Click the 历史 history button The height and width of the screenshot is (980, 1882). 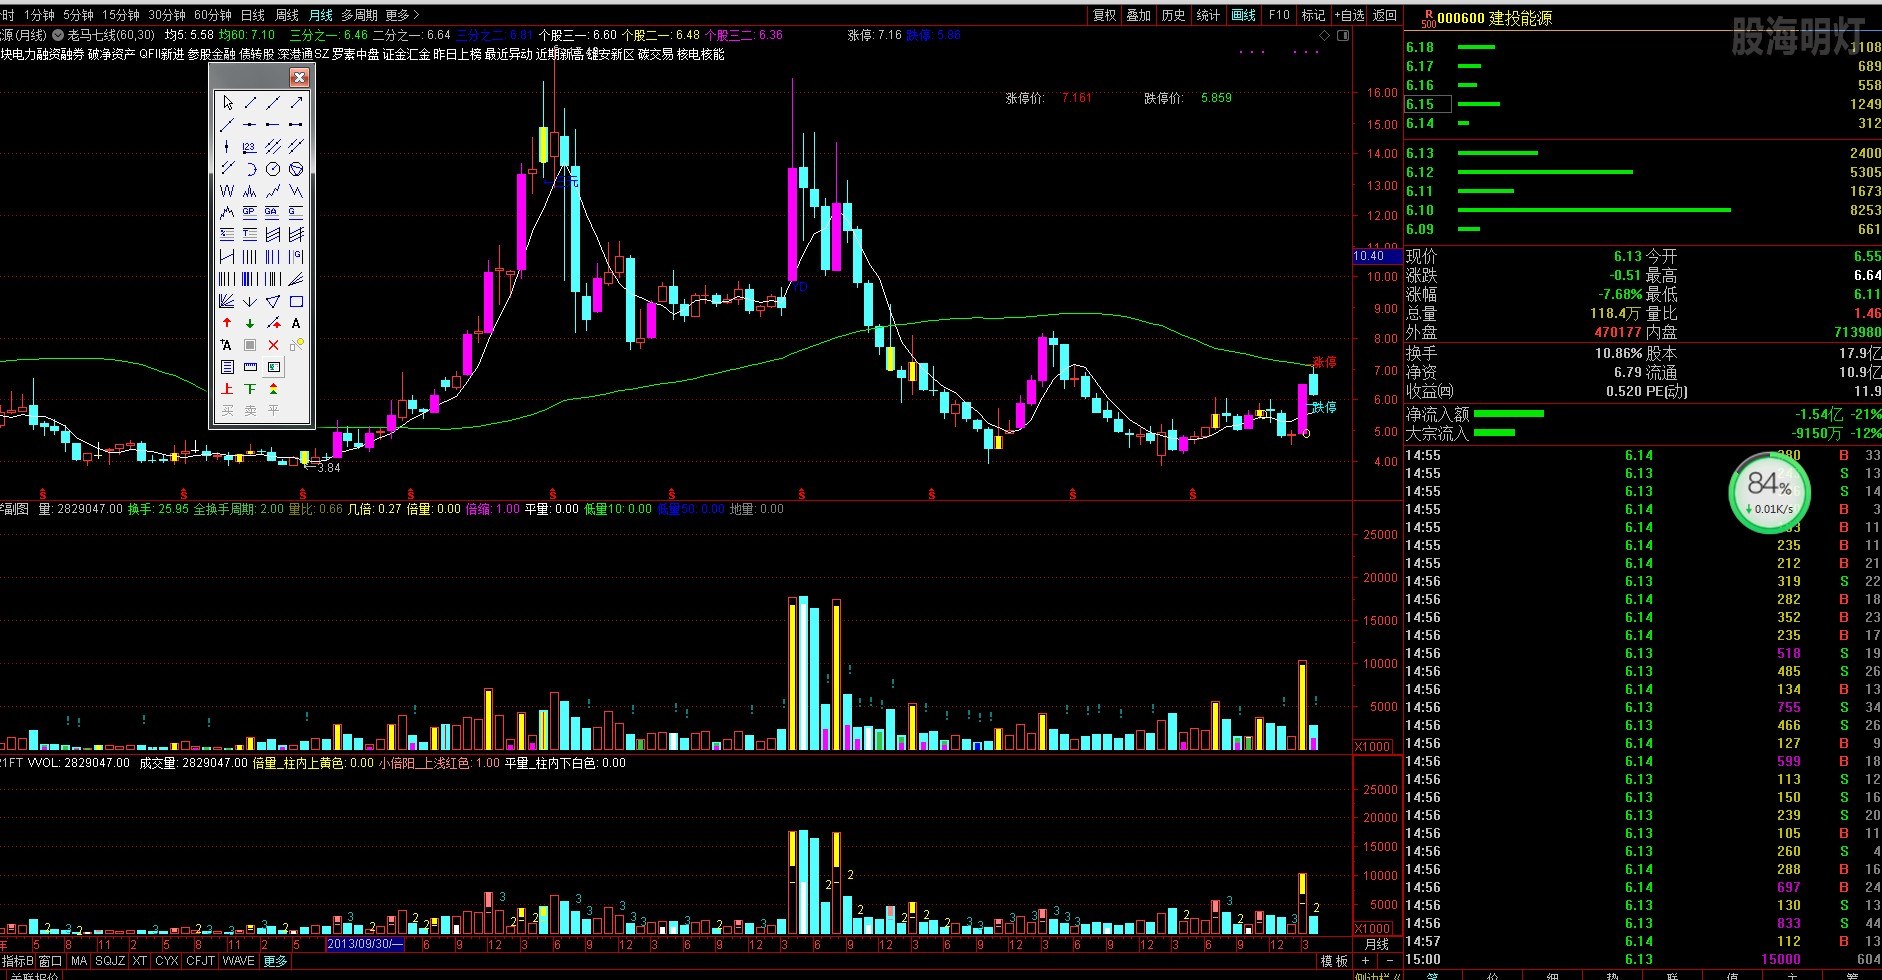(1174, 15)
